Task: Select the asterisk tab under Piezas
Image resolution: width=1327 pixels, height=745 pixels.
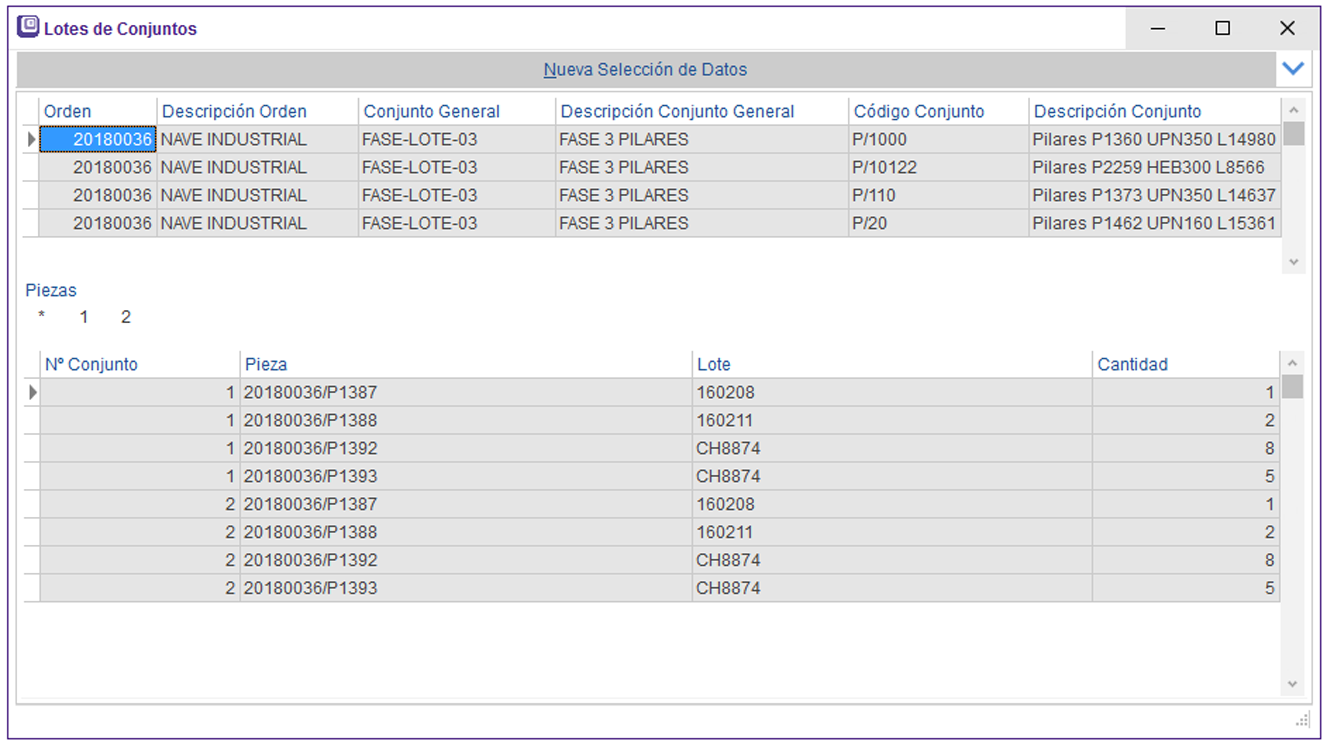Action: pyautogui.click(x=41, y=317)
